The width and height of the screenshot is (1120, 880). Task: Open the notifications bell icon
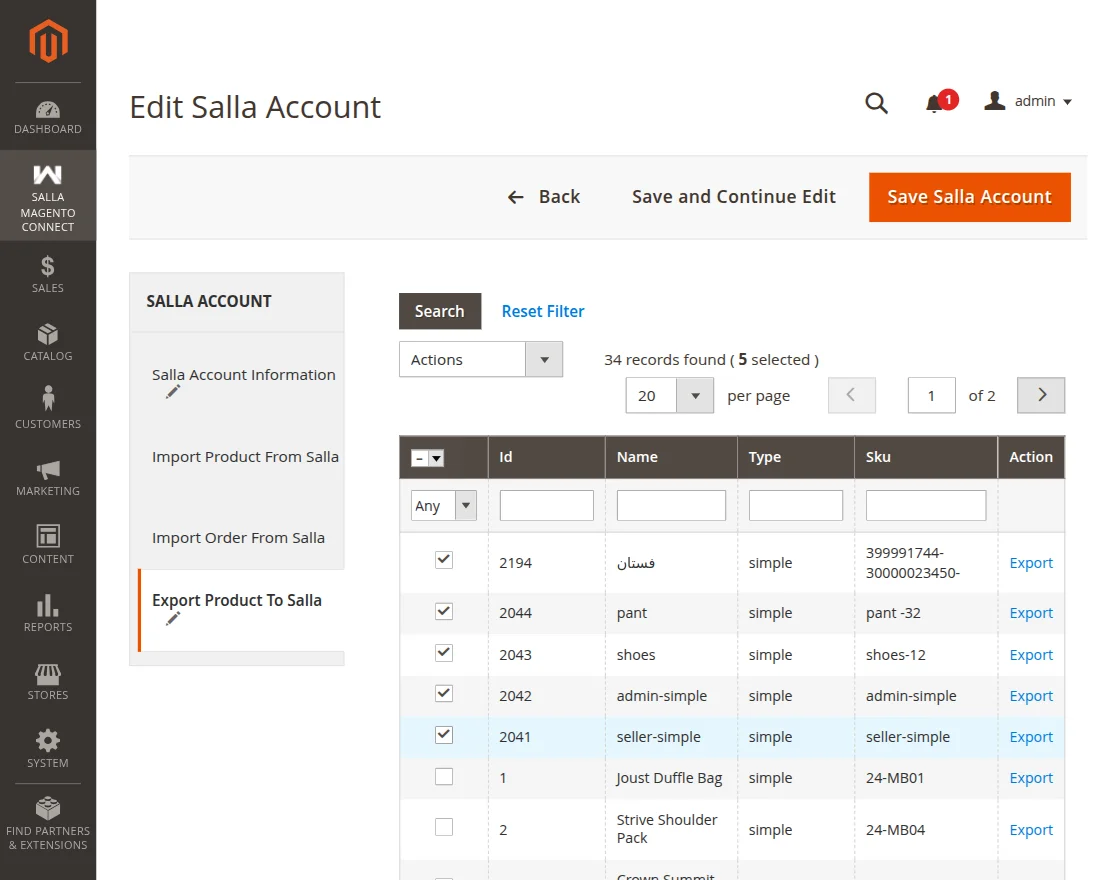pyautogui.click(x=935, y=103)
